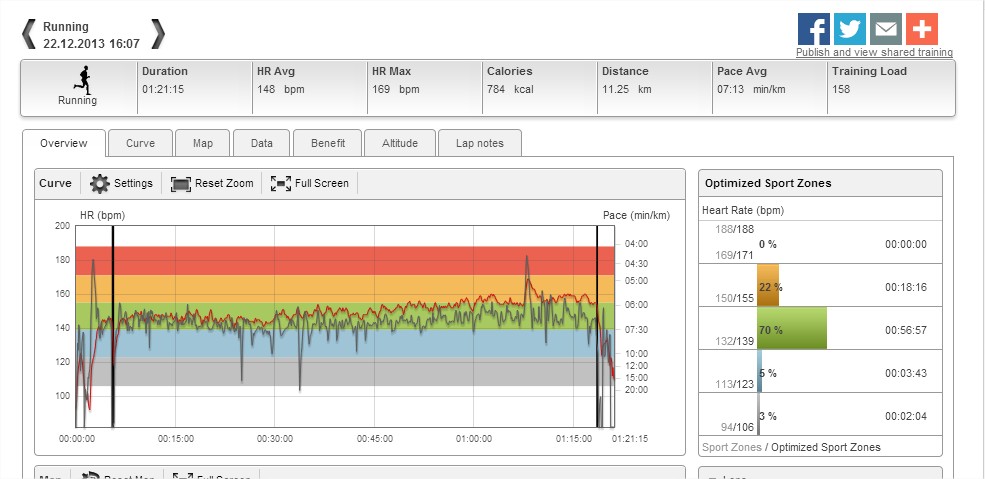
Task: Open the Altitude tab
Action: [400, 143]
